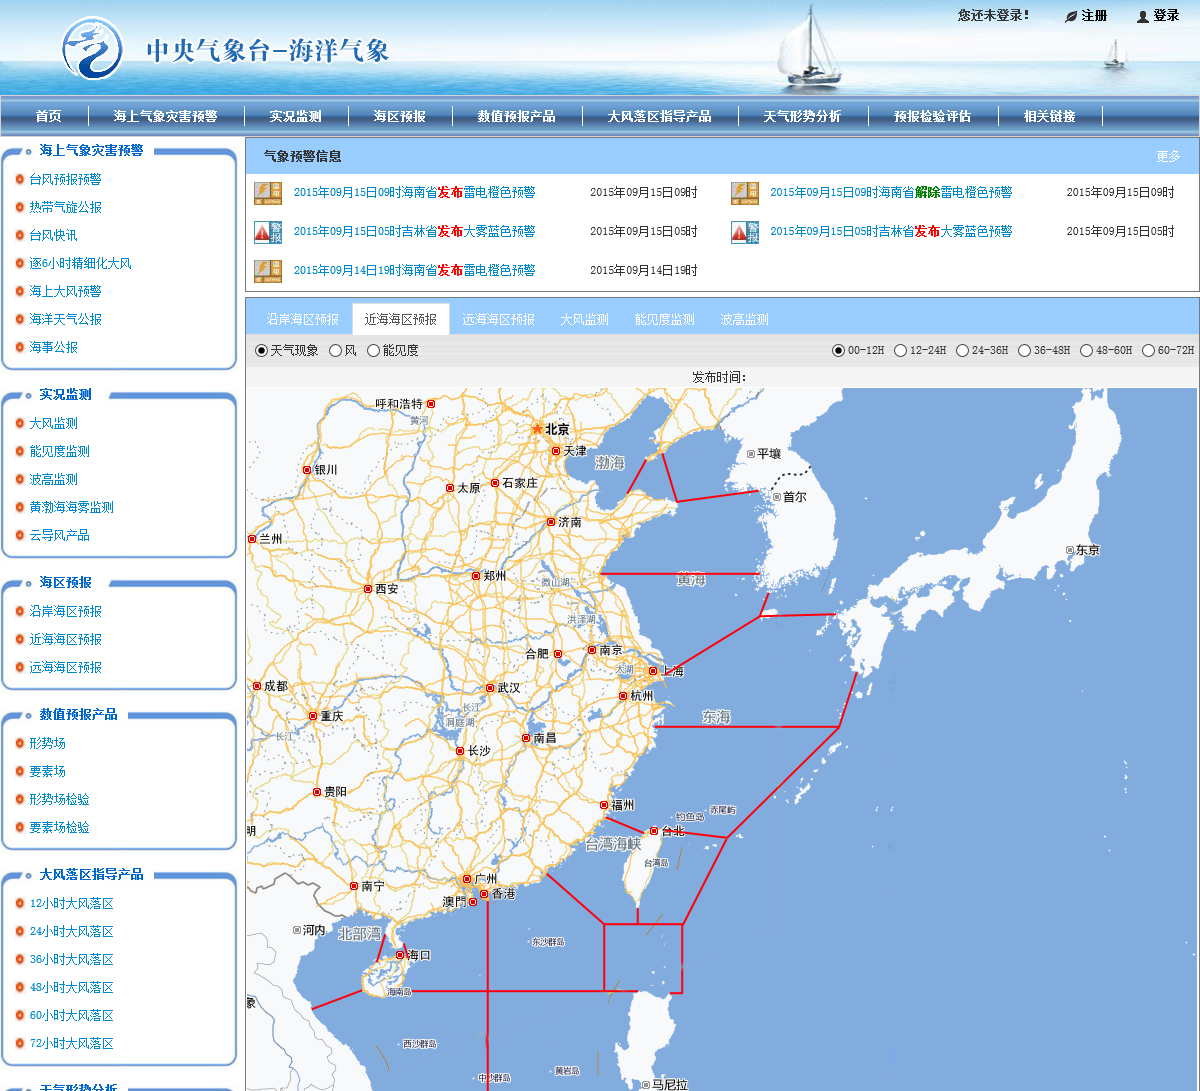Switch to the 远海海区预报 tab
The image size is (1200, 1091).
tap(498, 320)
